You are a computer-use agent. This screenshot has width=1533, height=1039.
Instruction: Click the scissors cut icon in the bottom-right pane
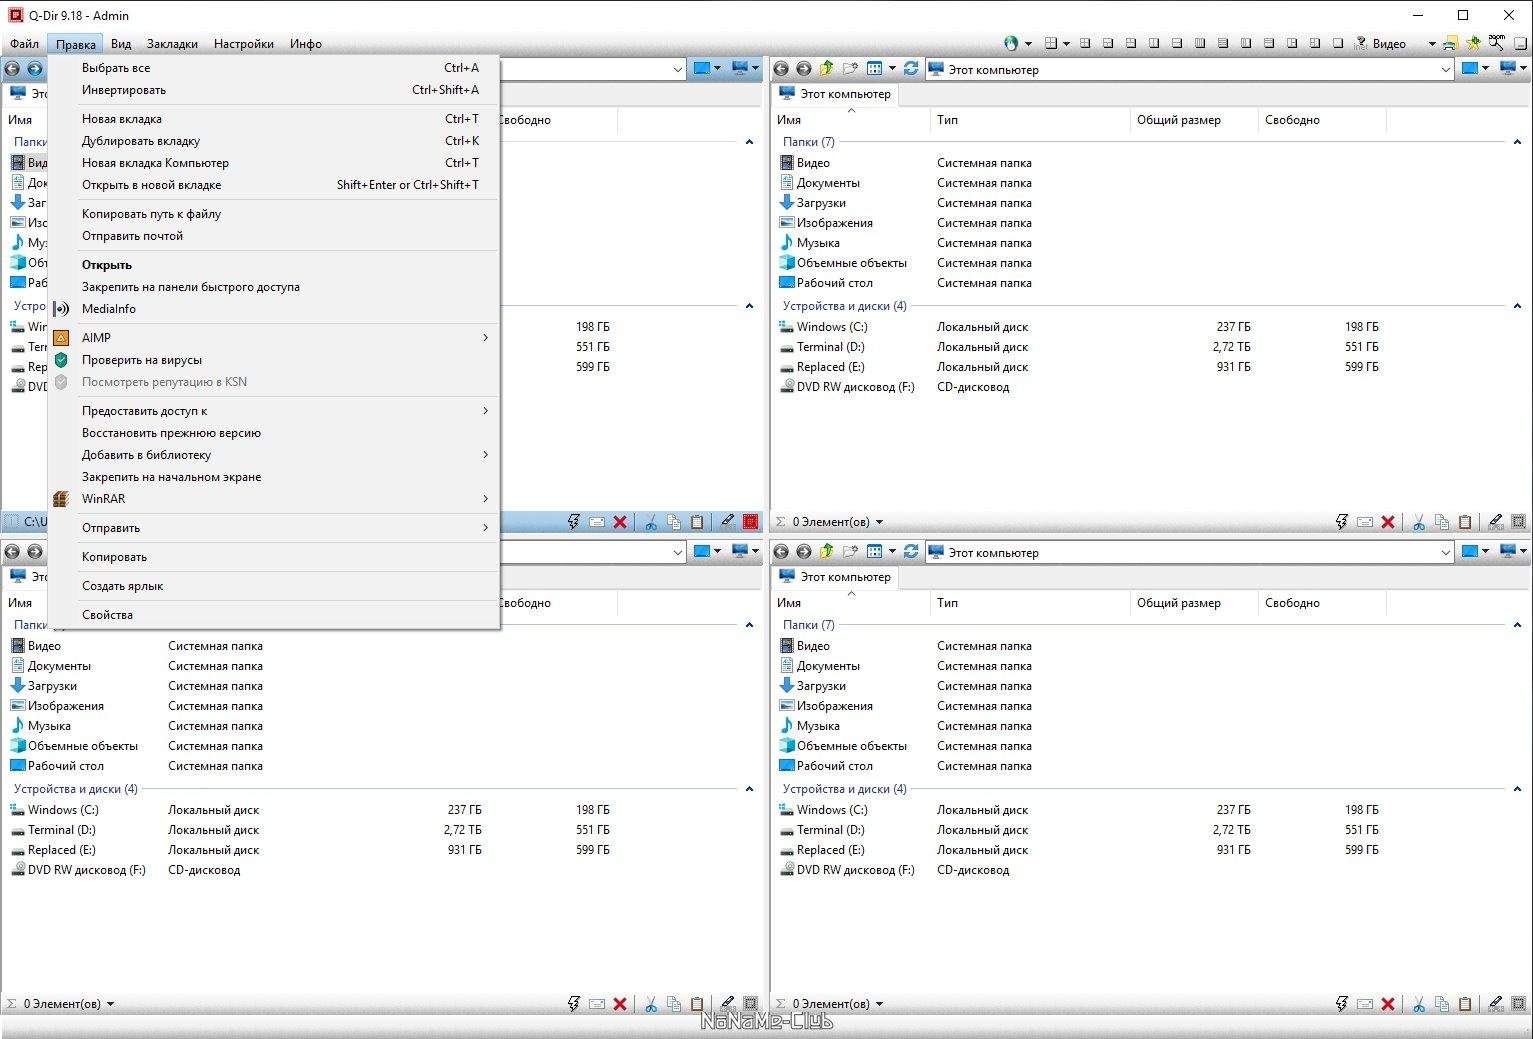click(1418, 1004)
